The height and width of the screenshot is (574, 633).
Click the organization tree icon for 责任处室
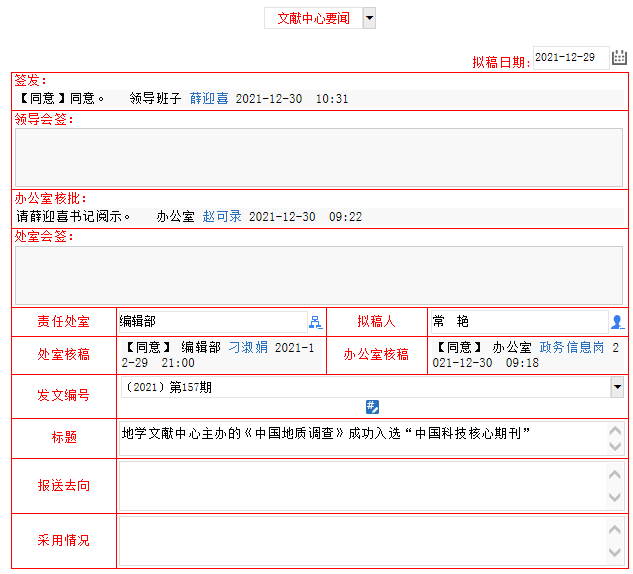316,322
